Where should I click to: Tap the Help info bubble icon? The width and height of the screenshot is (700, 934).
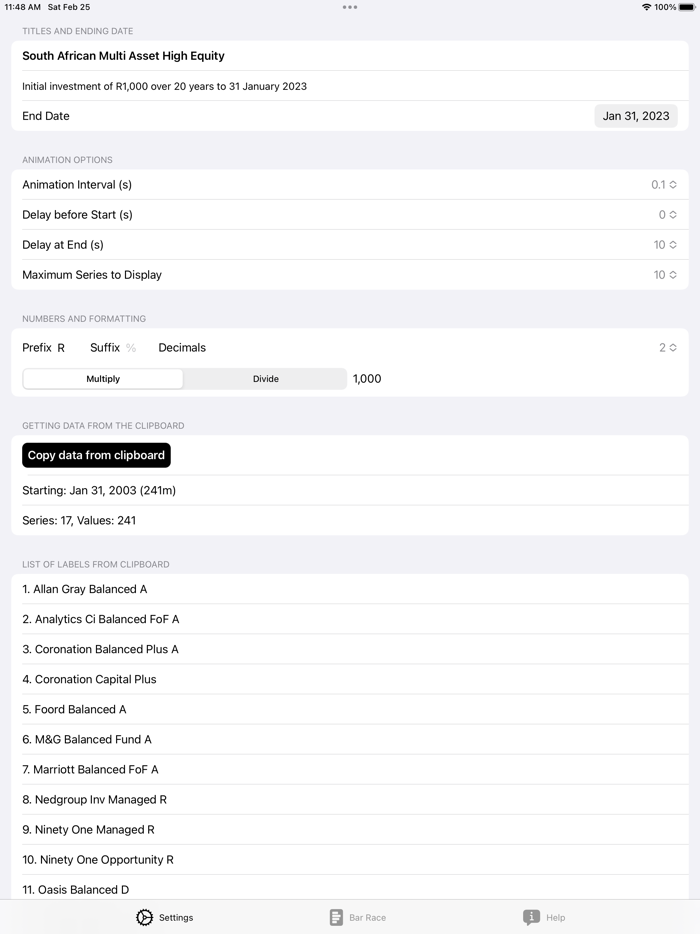[531, 917]
